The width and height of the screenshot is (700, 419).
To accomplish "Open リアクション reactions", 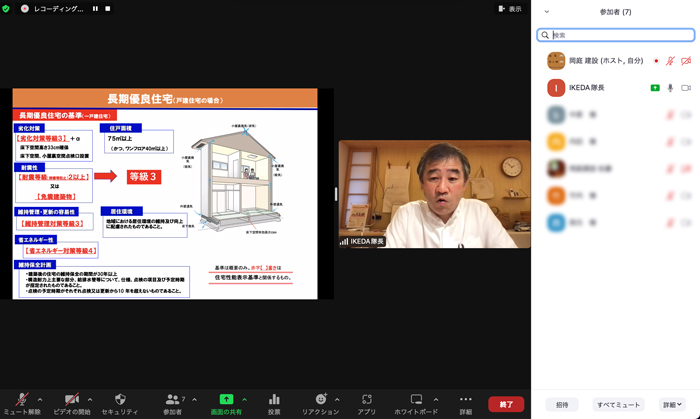I will click(321, 404).
